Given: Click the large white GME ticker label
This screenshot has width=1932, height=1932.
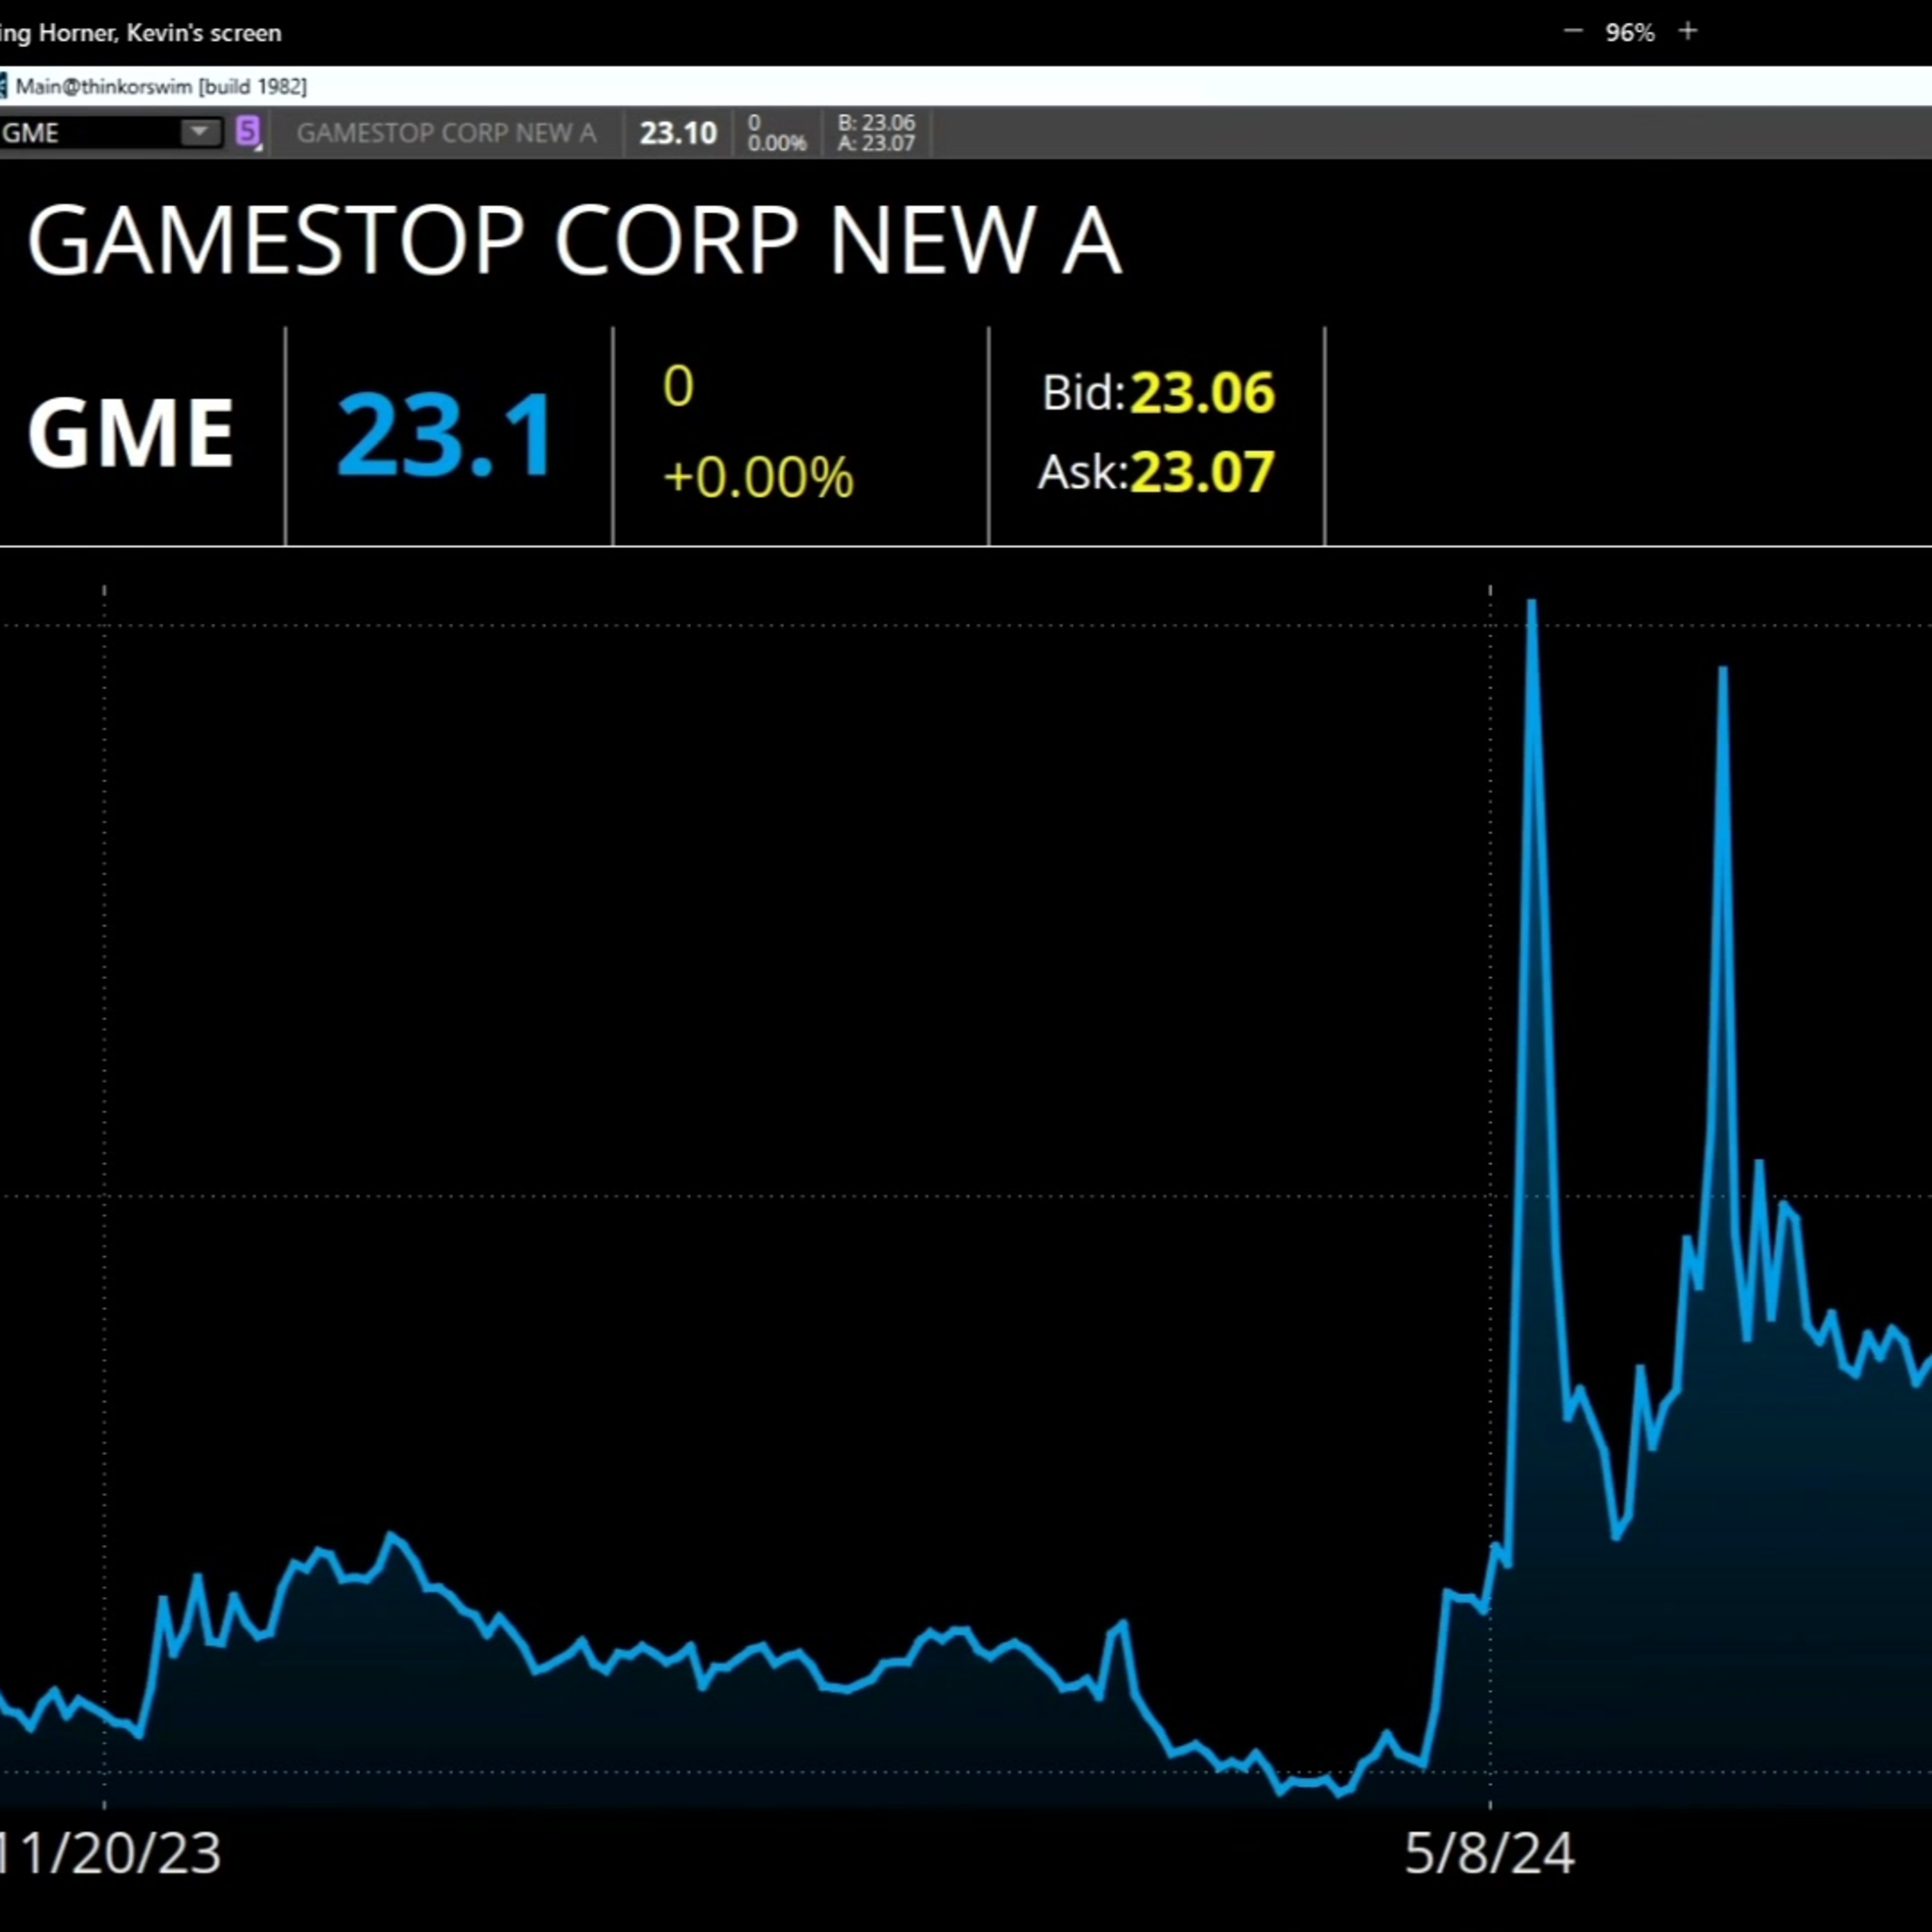Looking at the screenshot, I should (130, 432).
